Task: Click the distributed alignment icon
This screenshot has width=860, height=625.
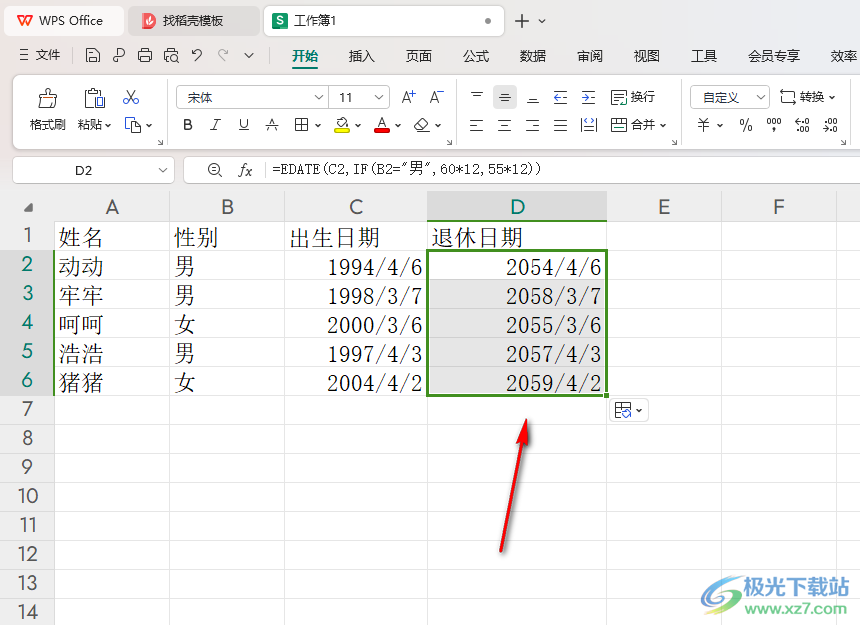Action: [x=589, y=126]
